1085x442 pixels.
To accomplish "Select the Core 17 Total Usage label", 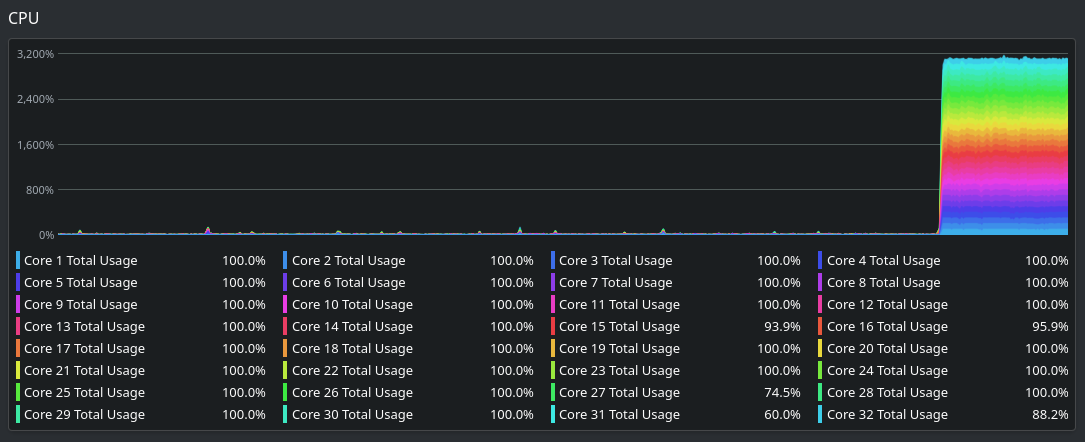I will tap(84, 349).
